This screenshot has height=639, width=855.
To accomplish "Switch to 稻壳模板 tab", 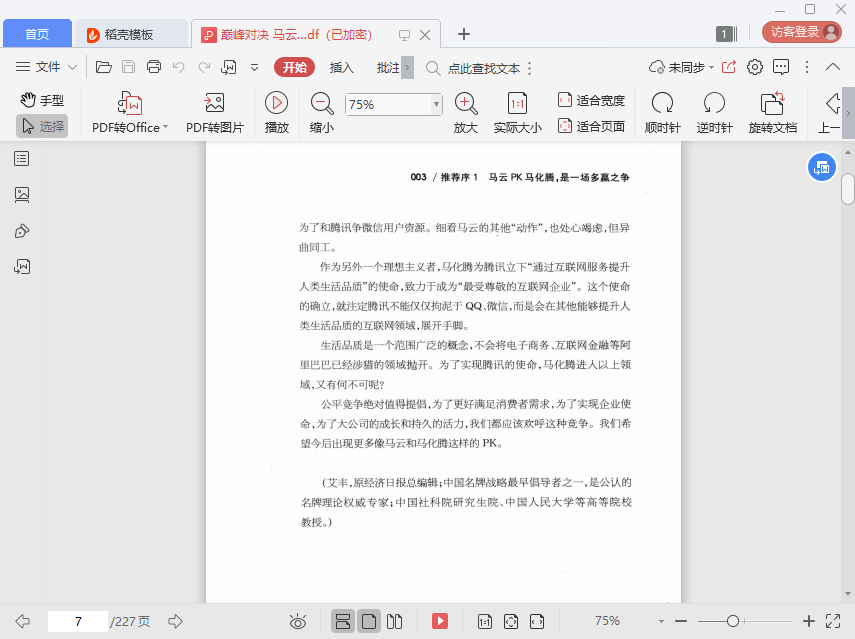I will click(x=131, y=34).
